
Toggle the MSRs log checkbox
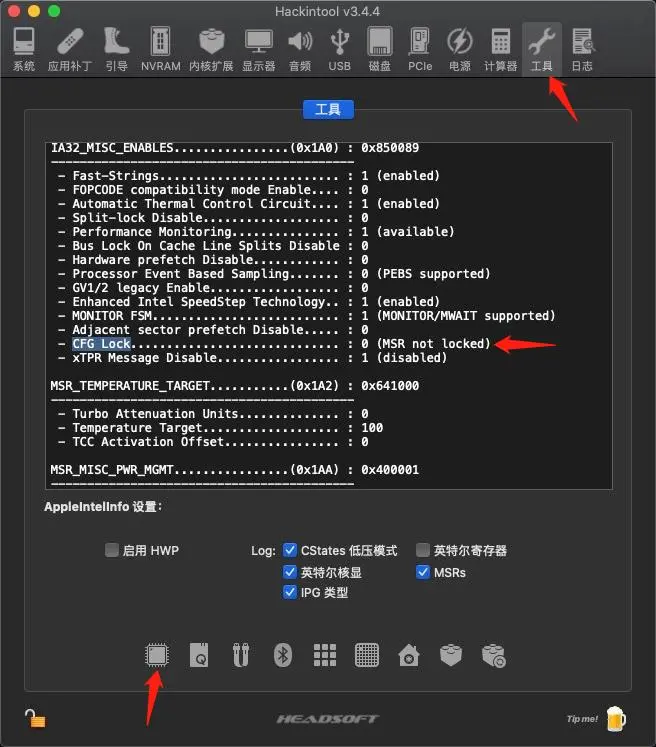click(423, 572)
